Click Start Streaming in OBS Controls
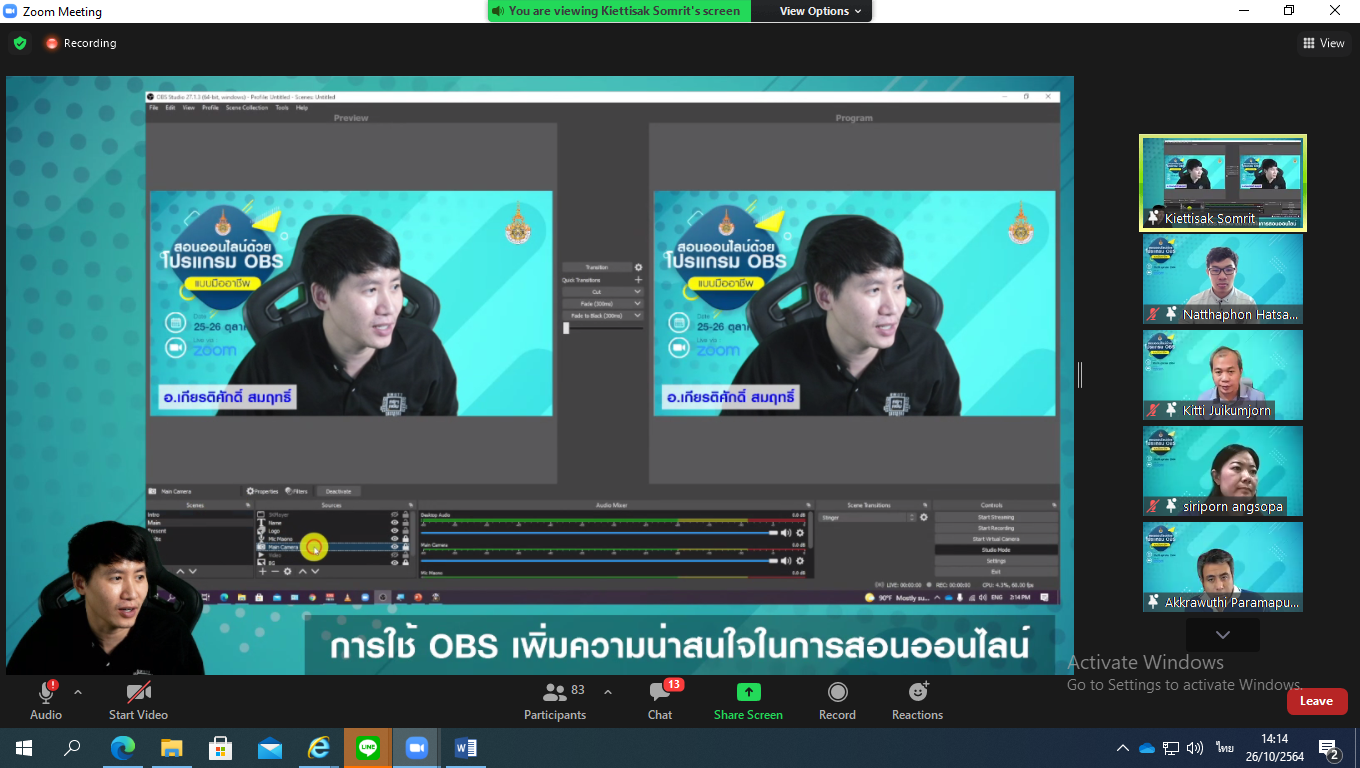The image size is (1360, 768). pos(996,517)
